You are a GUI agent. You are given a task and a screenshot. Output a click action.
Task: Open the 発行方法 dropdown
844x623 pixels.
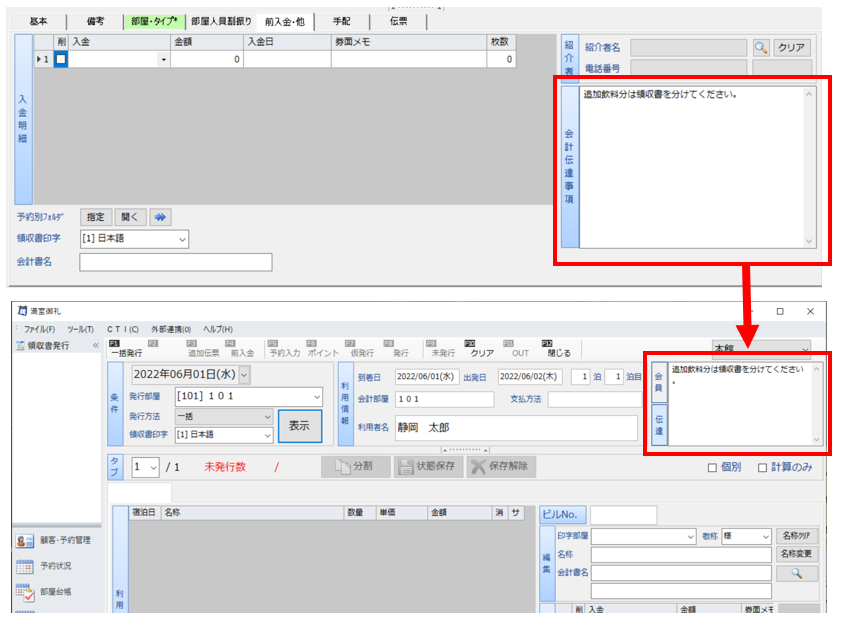click(266, 416)
